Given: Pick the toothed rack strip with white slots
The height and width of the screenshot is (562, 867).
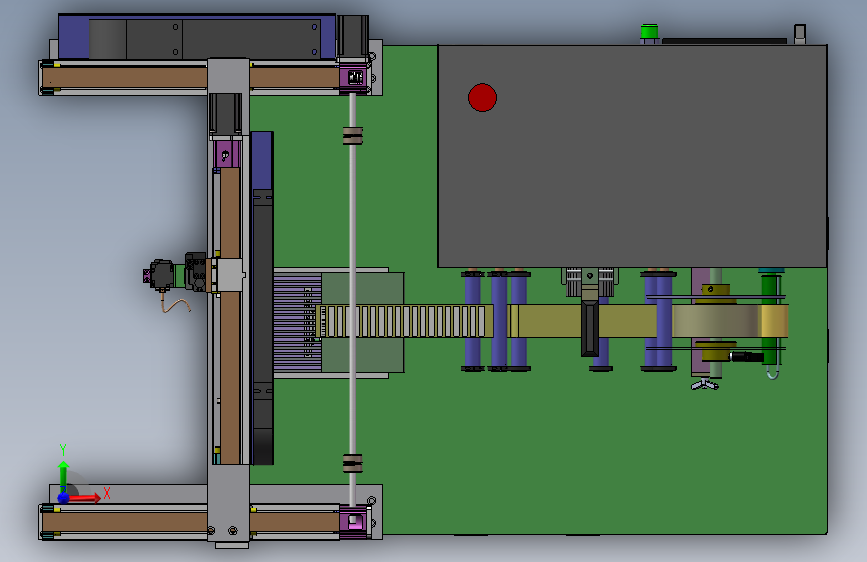Looking at the screenshot, I should [x=403, y=321].
